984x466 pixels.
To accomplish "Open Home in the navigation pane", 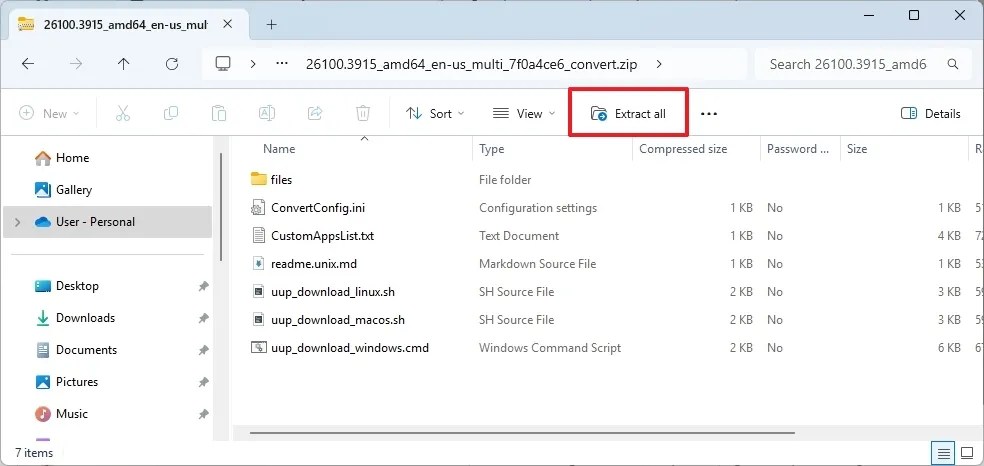I will 107,157.
